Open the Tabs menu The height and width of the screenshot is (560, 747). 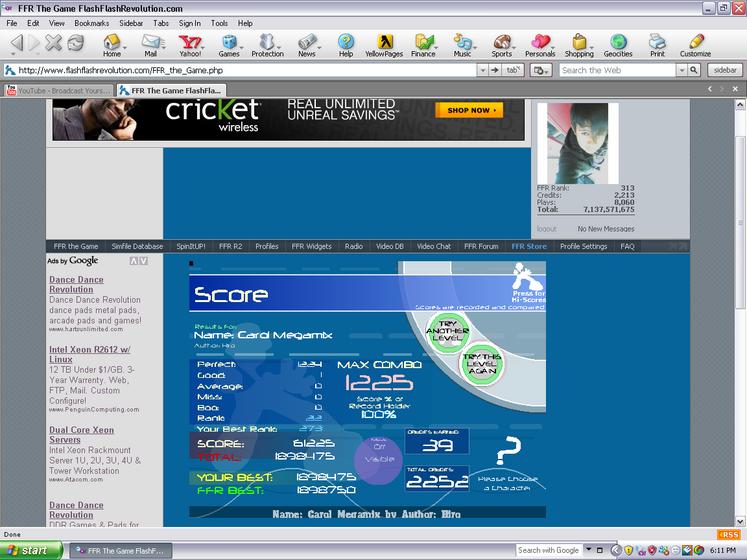(161, 23)
